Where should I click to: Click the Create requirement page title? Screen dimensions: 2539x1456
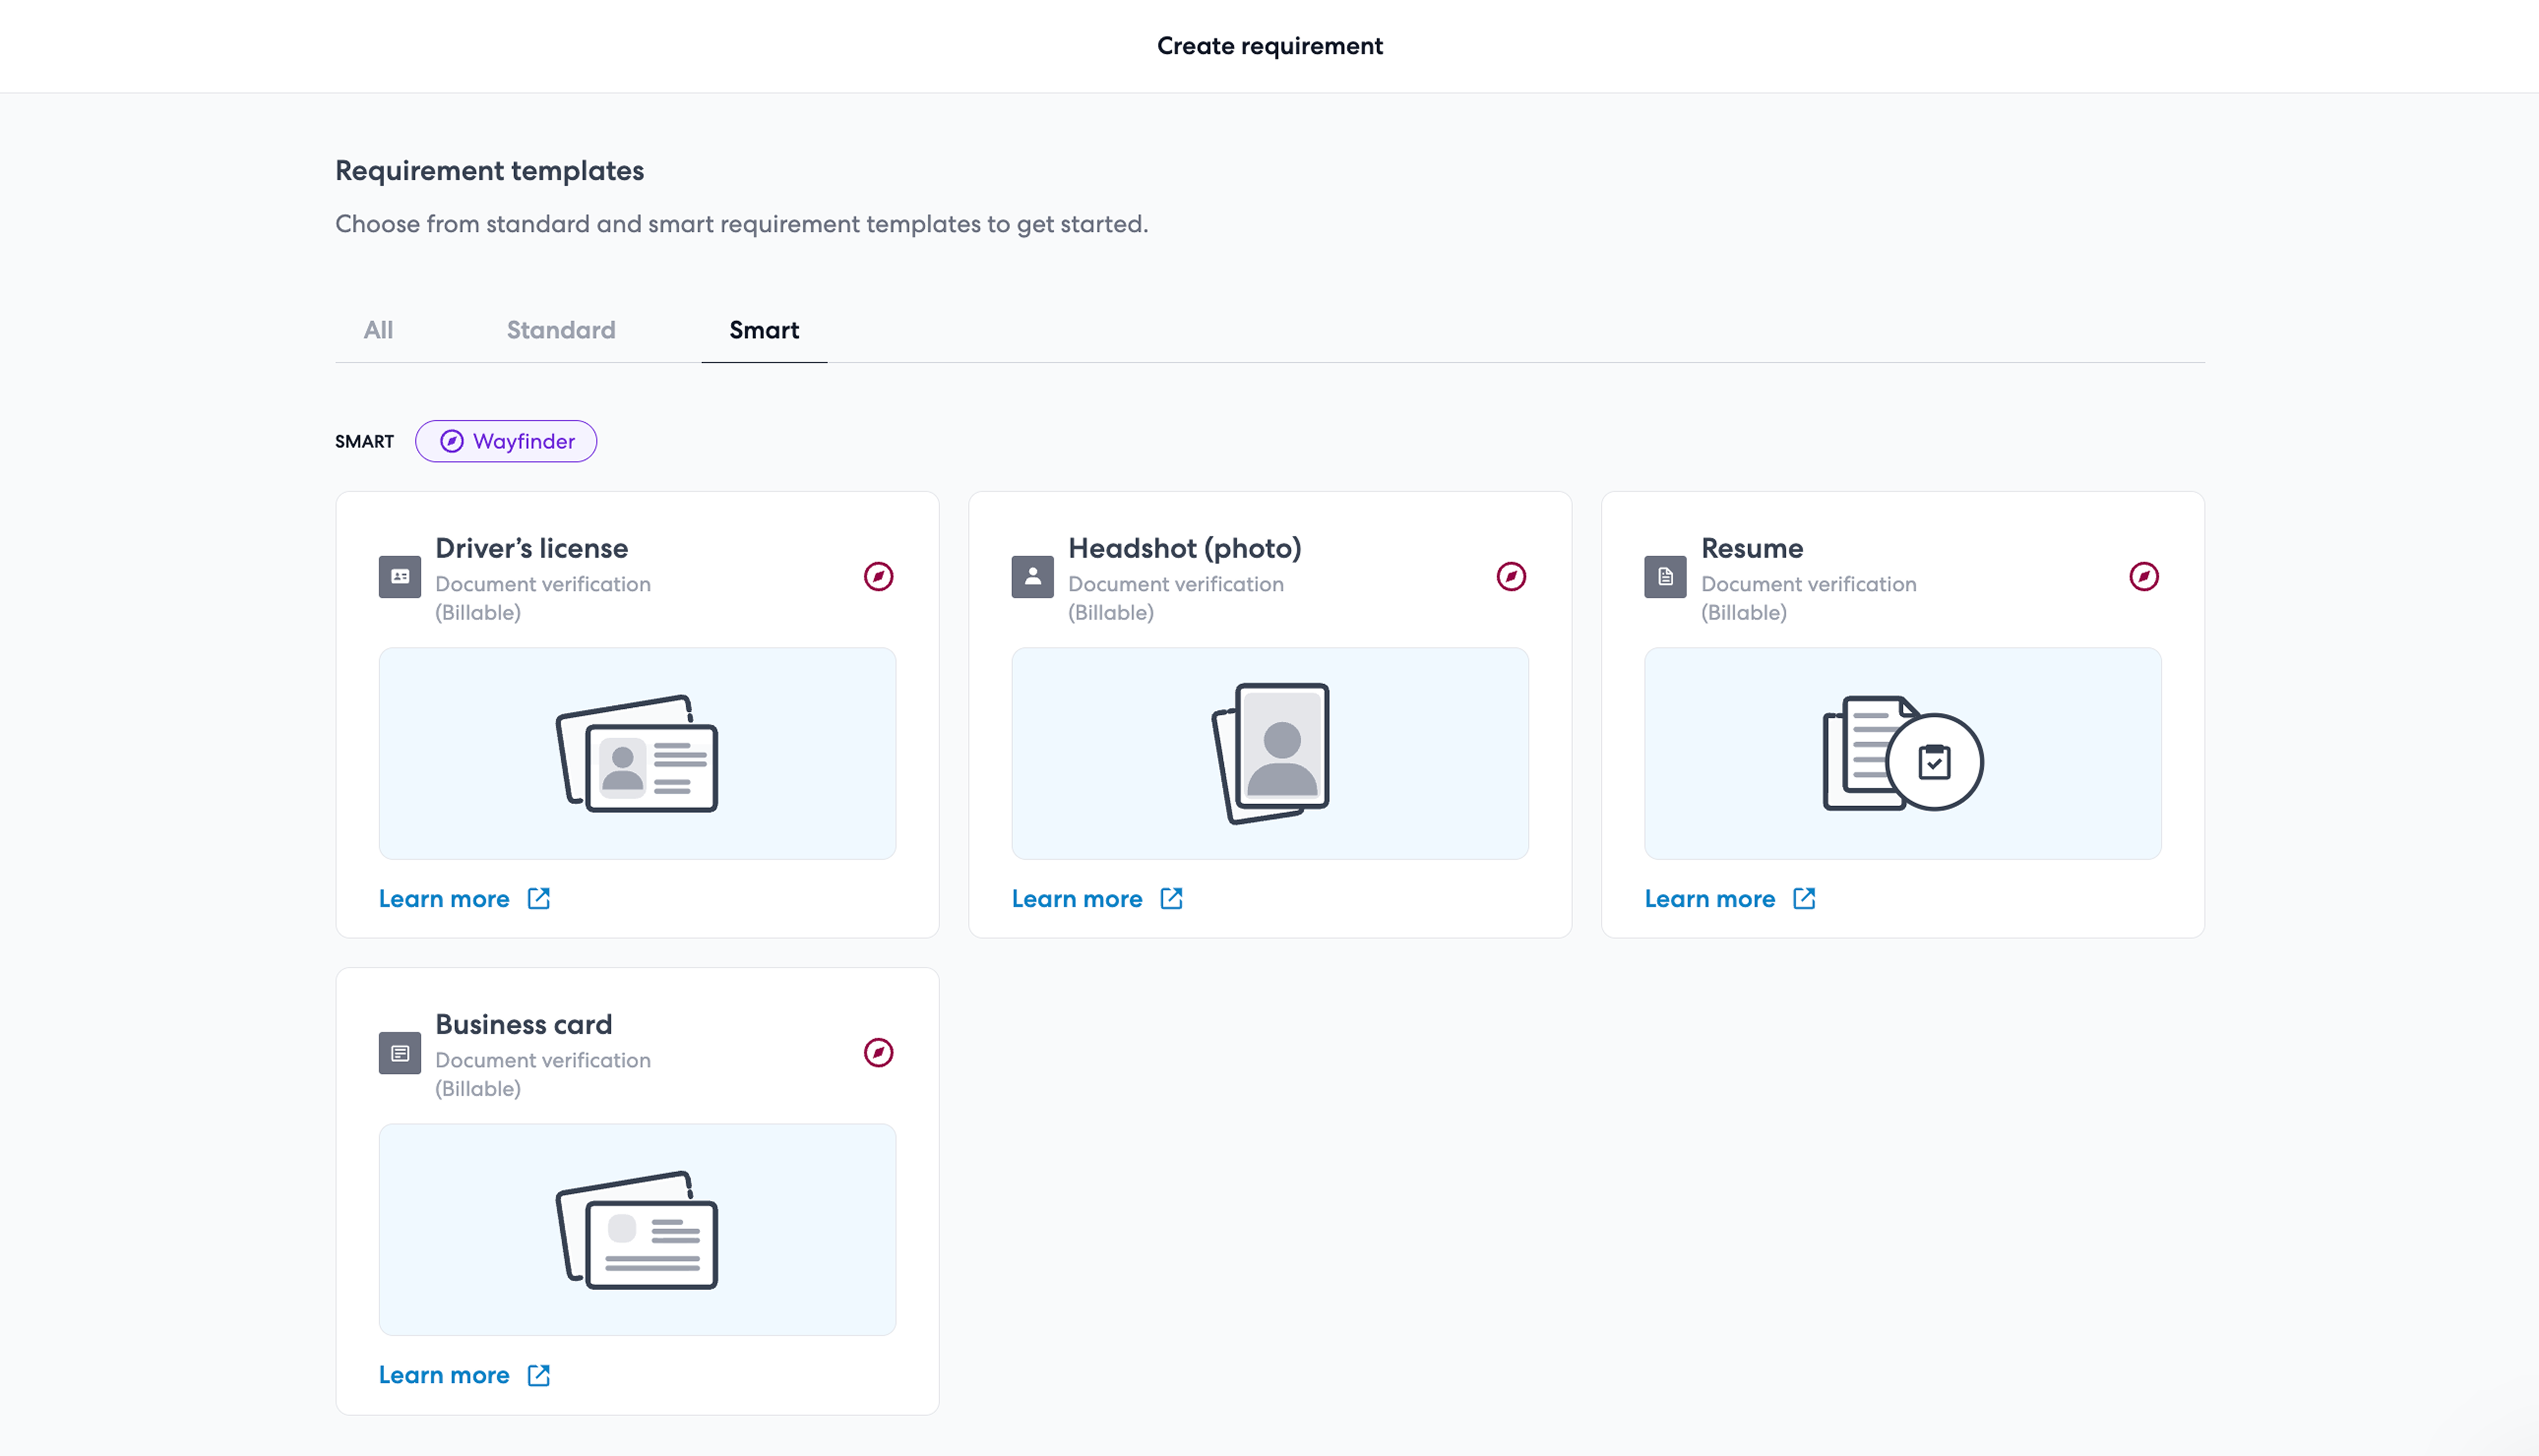pos(1270,46)
